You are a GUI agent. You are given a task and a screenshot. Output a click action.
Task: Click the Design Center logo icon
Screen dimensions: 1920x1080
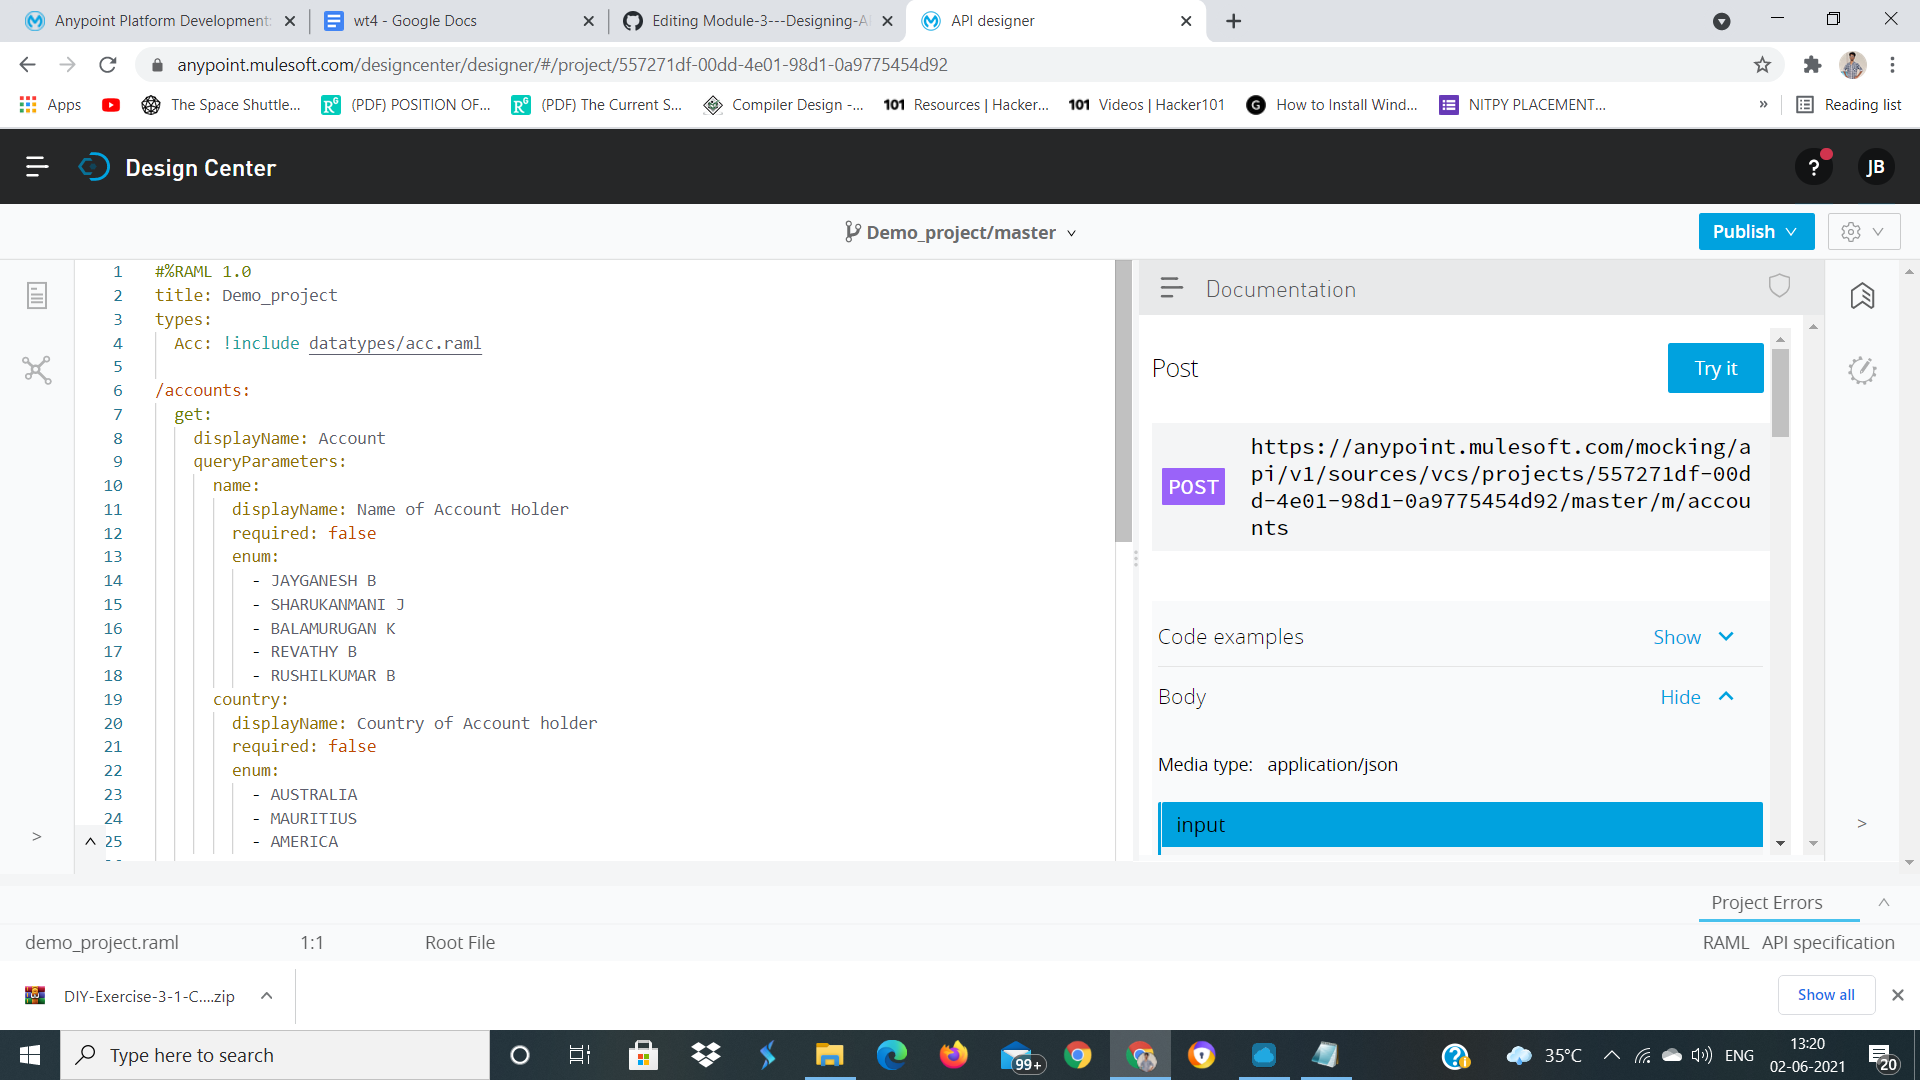coord(94,167)
